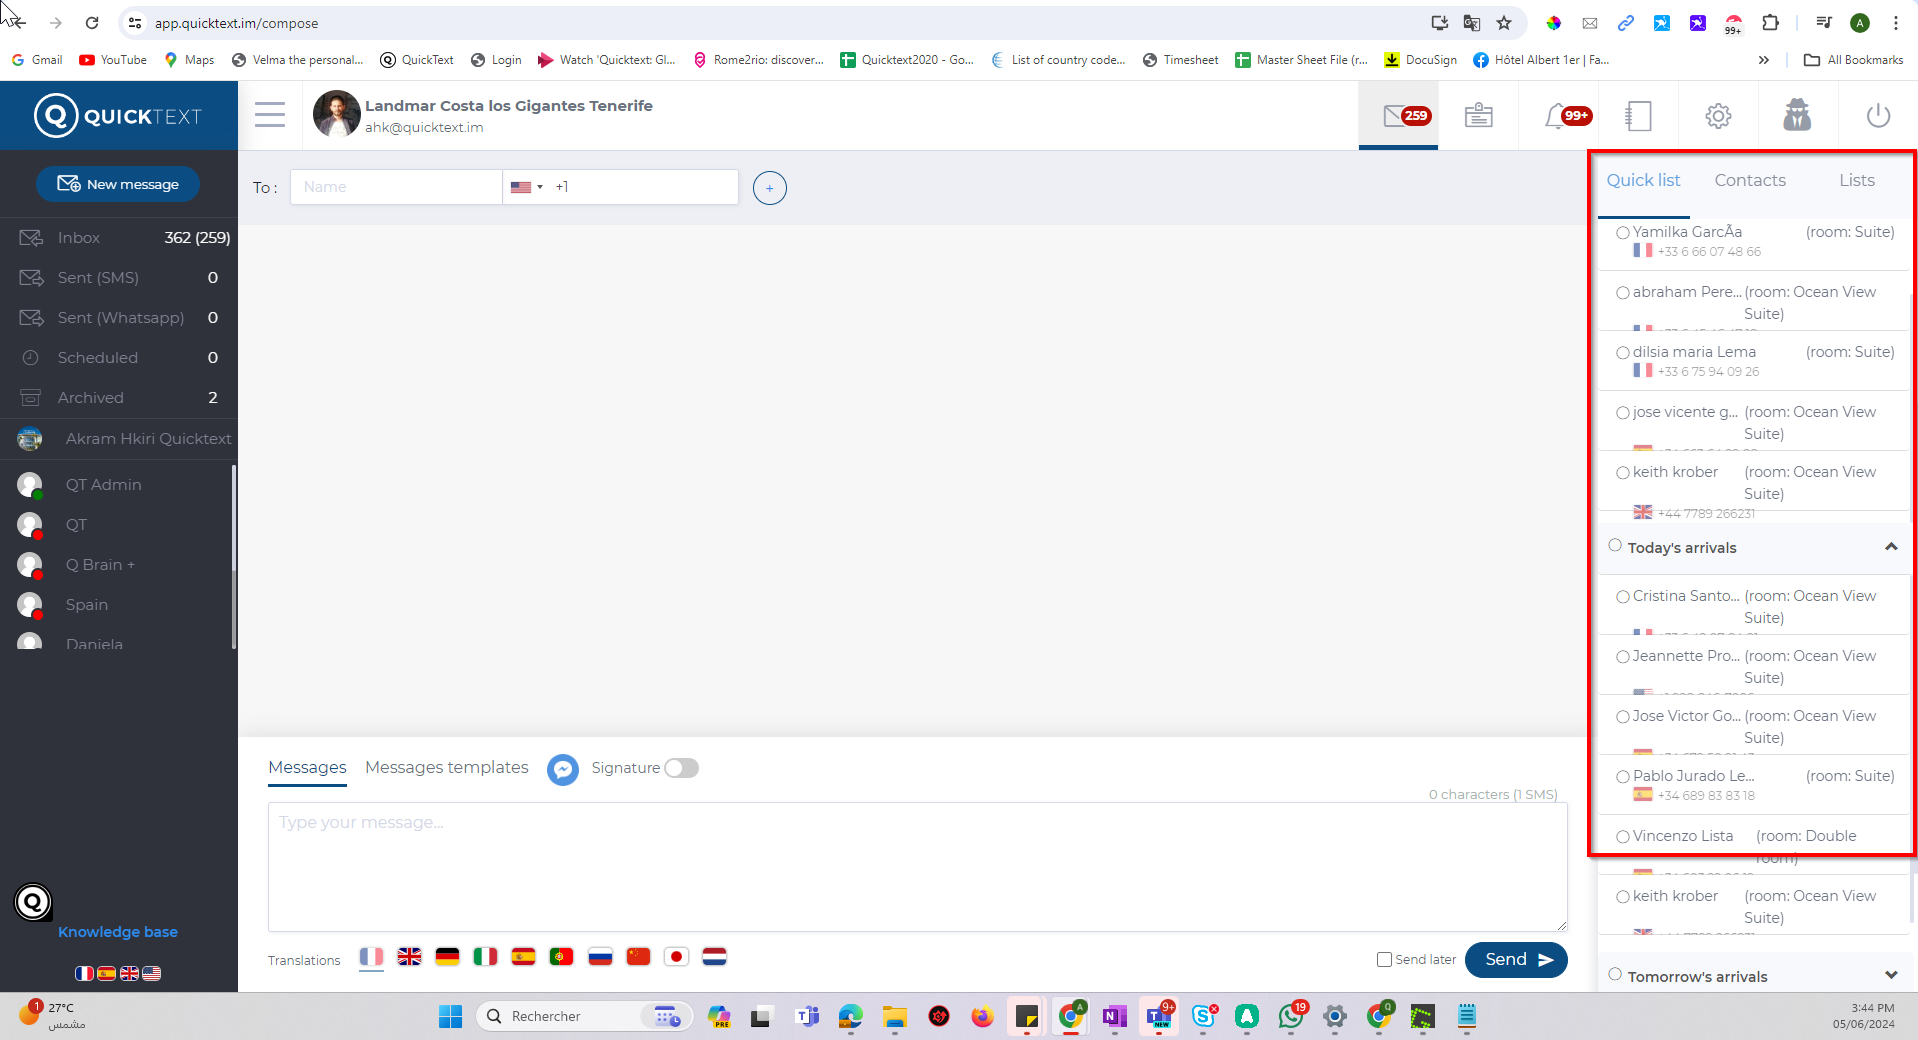Click the Send button
1918x1040 pixels.
point(1516,960)
